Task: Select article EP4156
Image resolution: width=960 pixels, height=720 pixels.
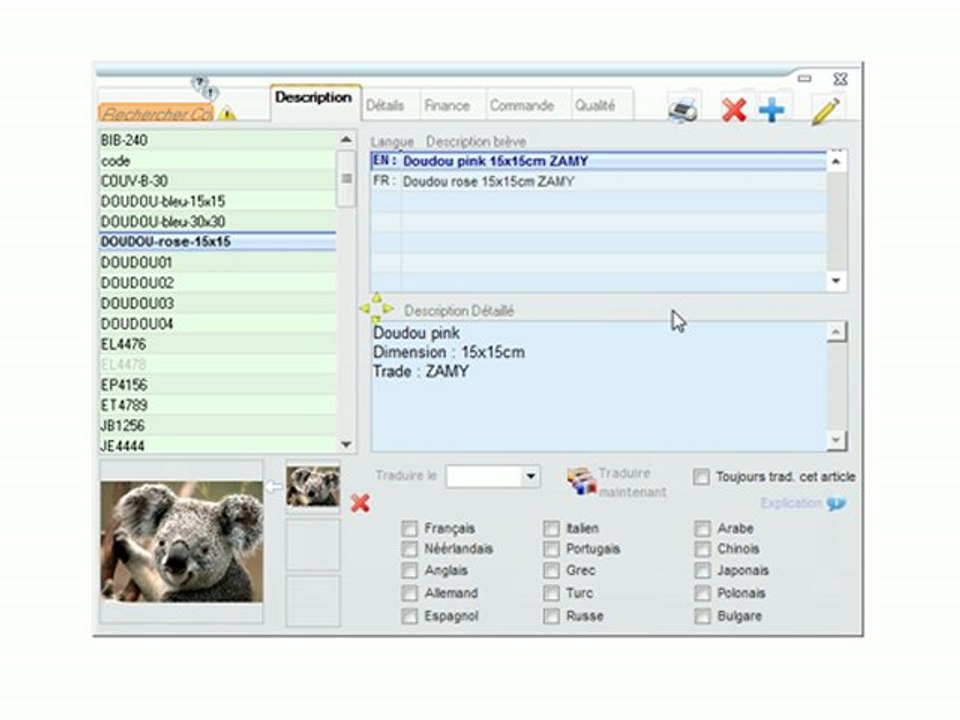Action: pos(217,384)
